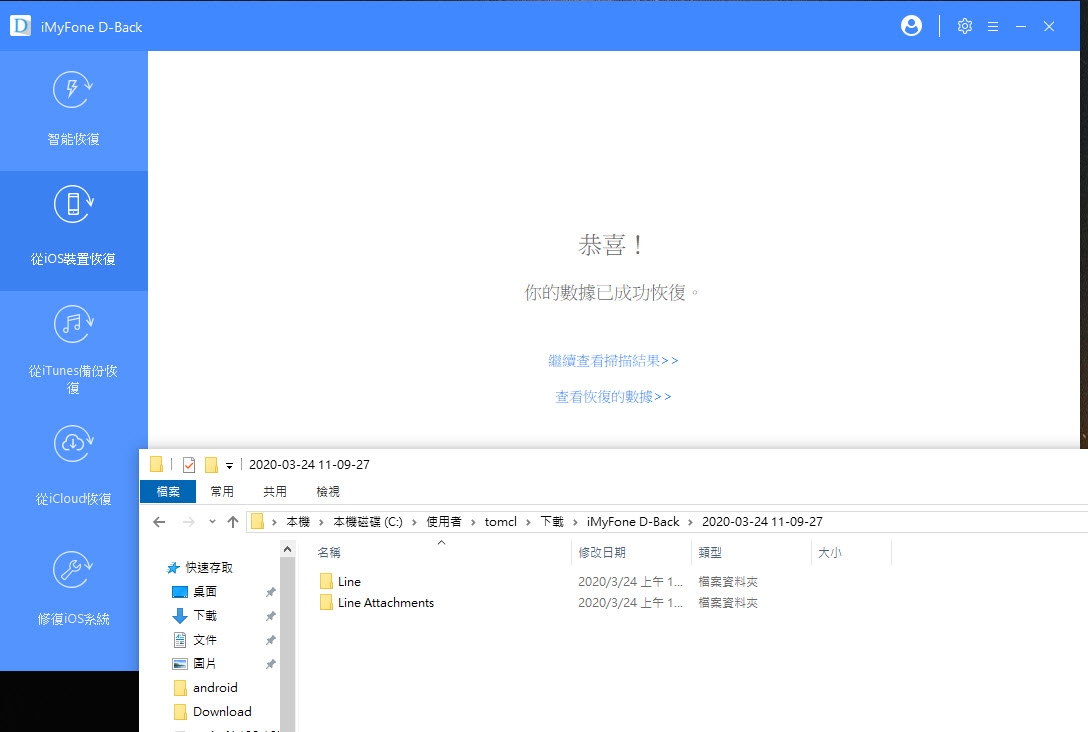Open the hamburger menu in title bar
Image resolution: width=1088 pixels, height=732 pixels.
click(993, 27)
